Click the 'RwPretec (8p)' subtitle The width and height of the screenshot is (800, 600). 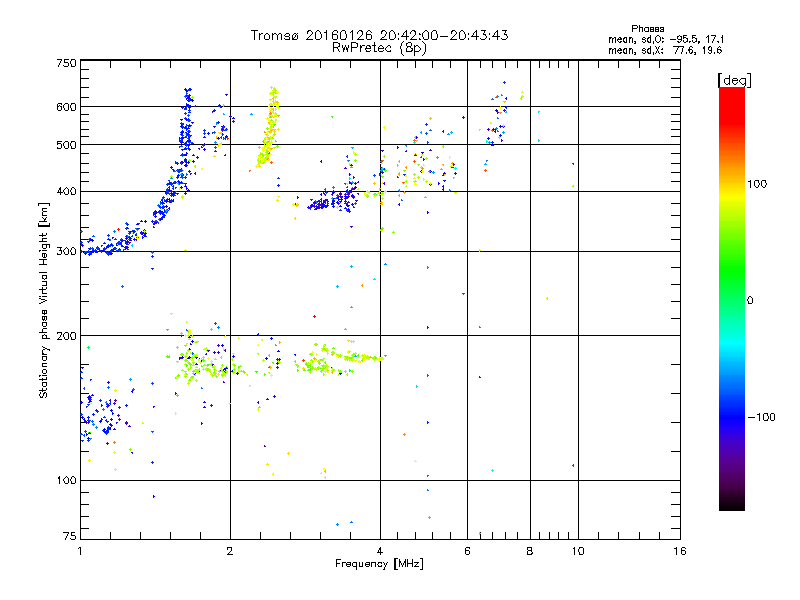coord(379,48)
